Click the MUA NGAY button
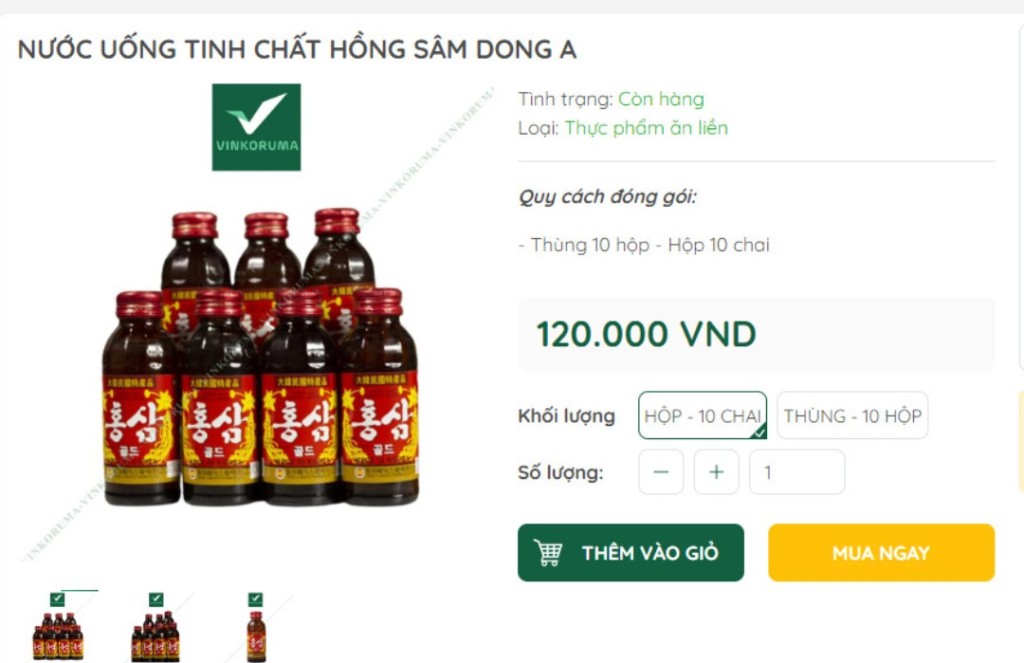1024x663 pixels. tap(881, 553)
